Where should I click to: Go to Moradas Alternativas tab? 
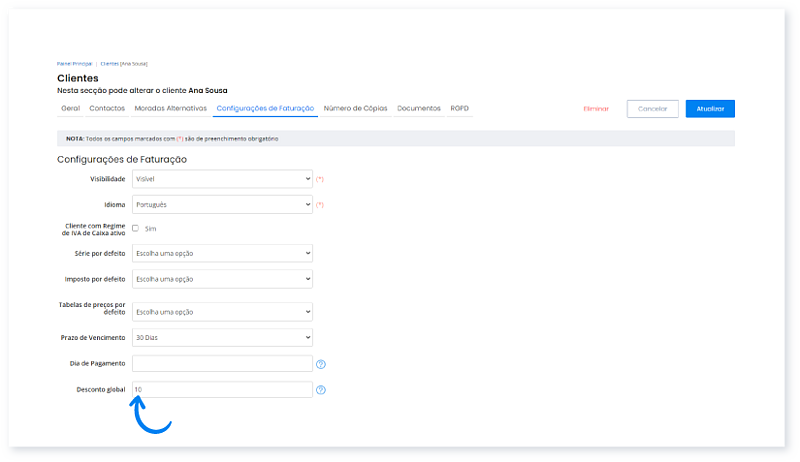pyautogui.click(x=170, y=108)
